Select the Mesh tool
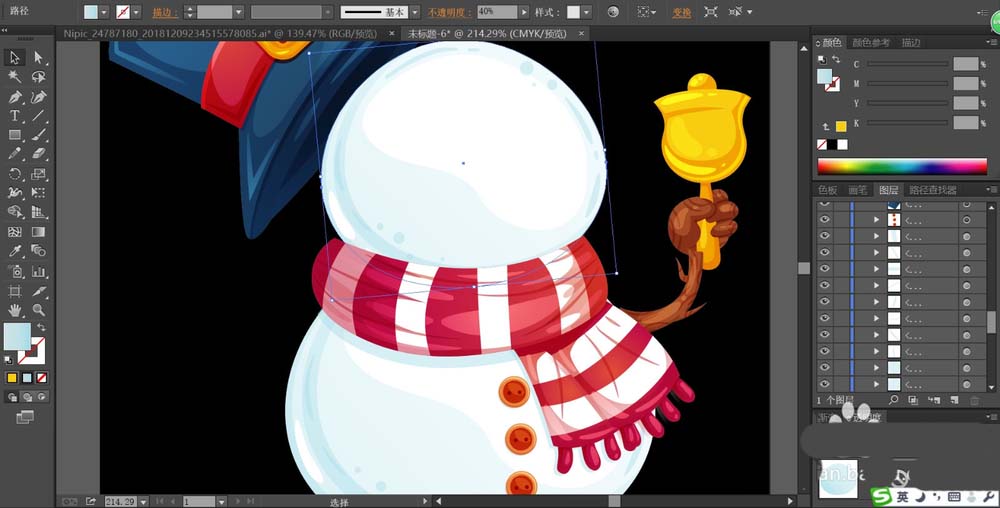The height and width of the screenshot is (508, 1000). [15, 232]
